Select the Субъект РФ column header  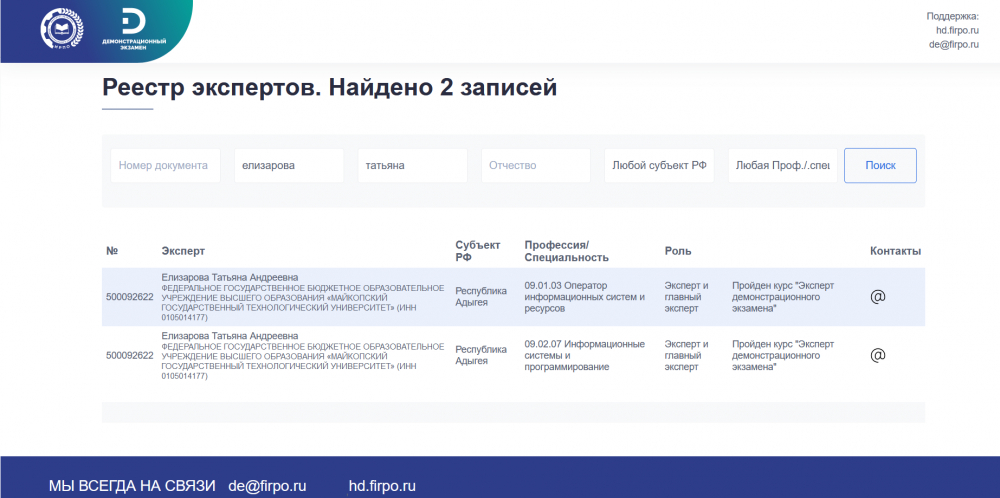478,251
